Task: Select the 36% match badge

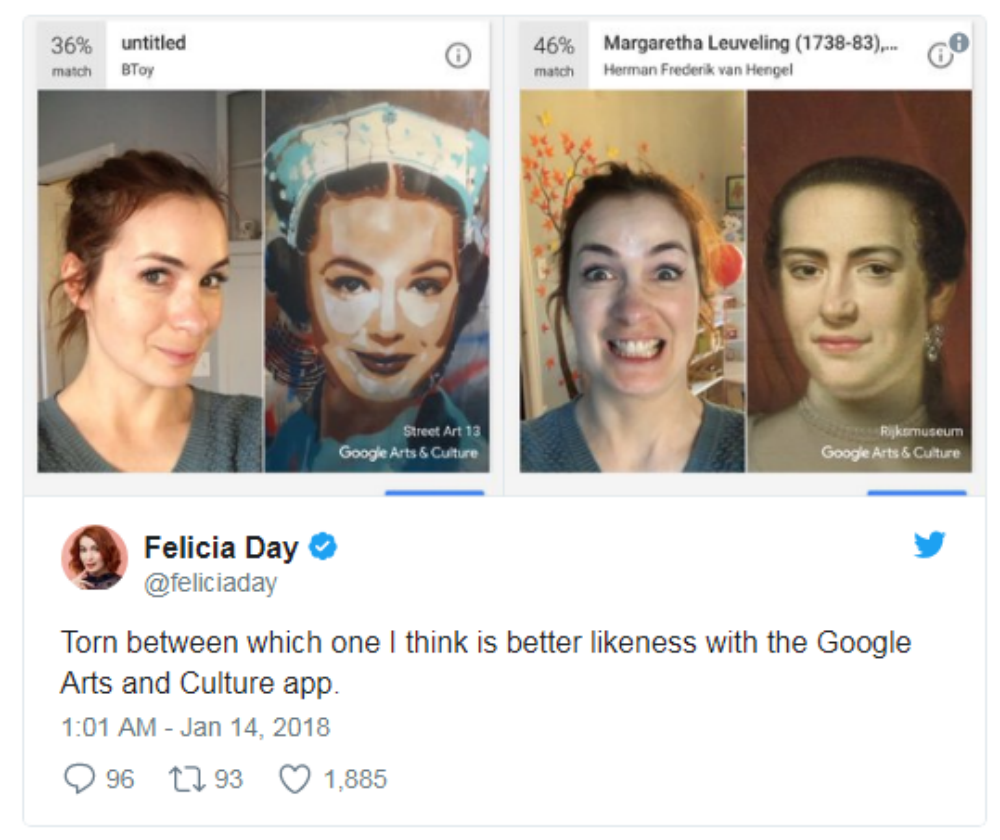Action: 71,56
